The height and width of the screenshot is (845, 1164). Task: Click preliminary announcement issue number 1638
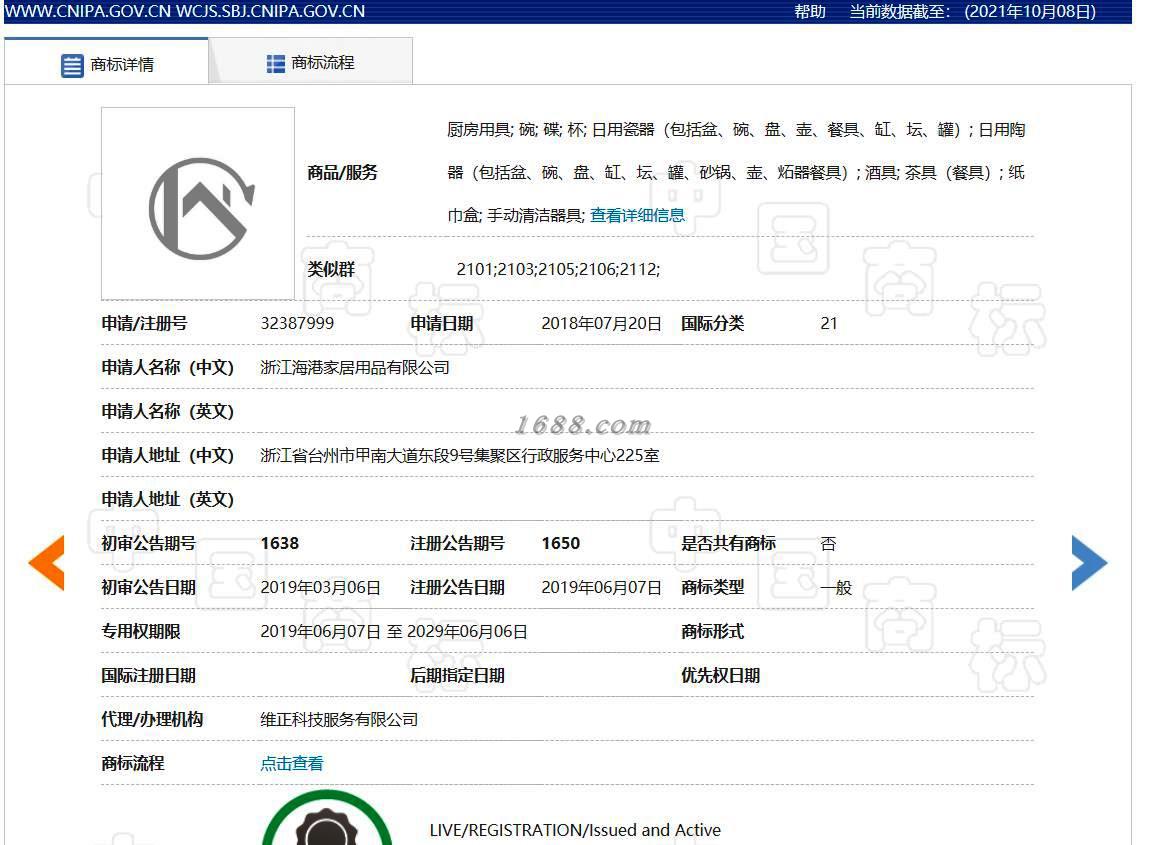tap(280, 544)
